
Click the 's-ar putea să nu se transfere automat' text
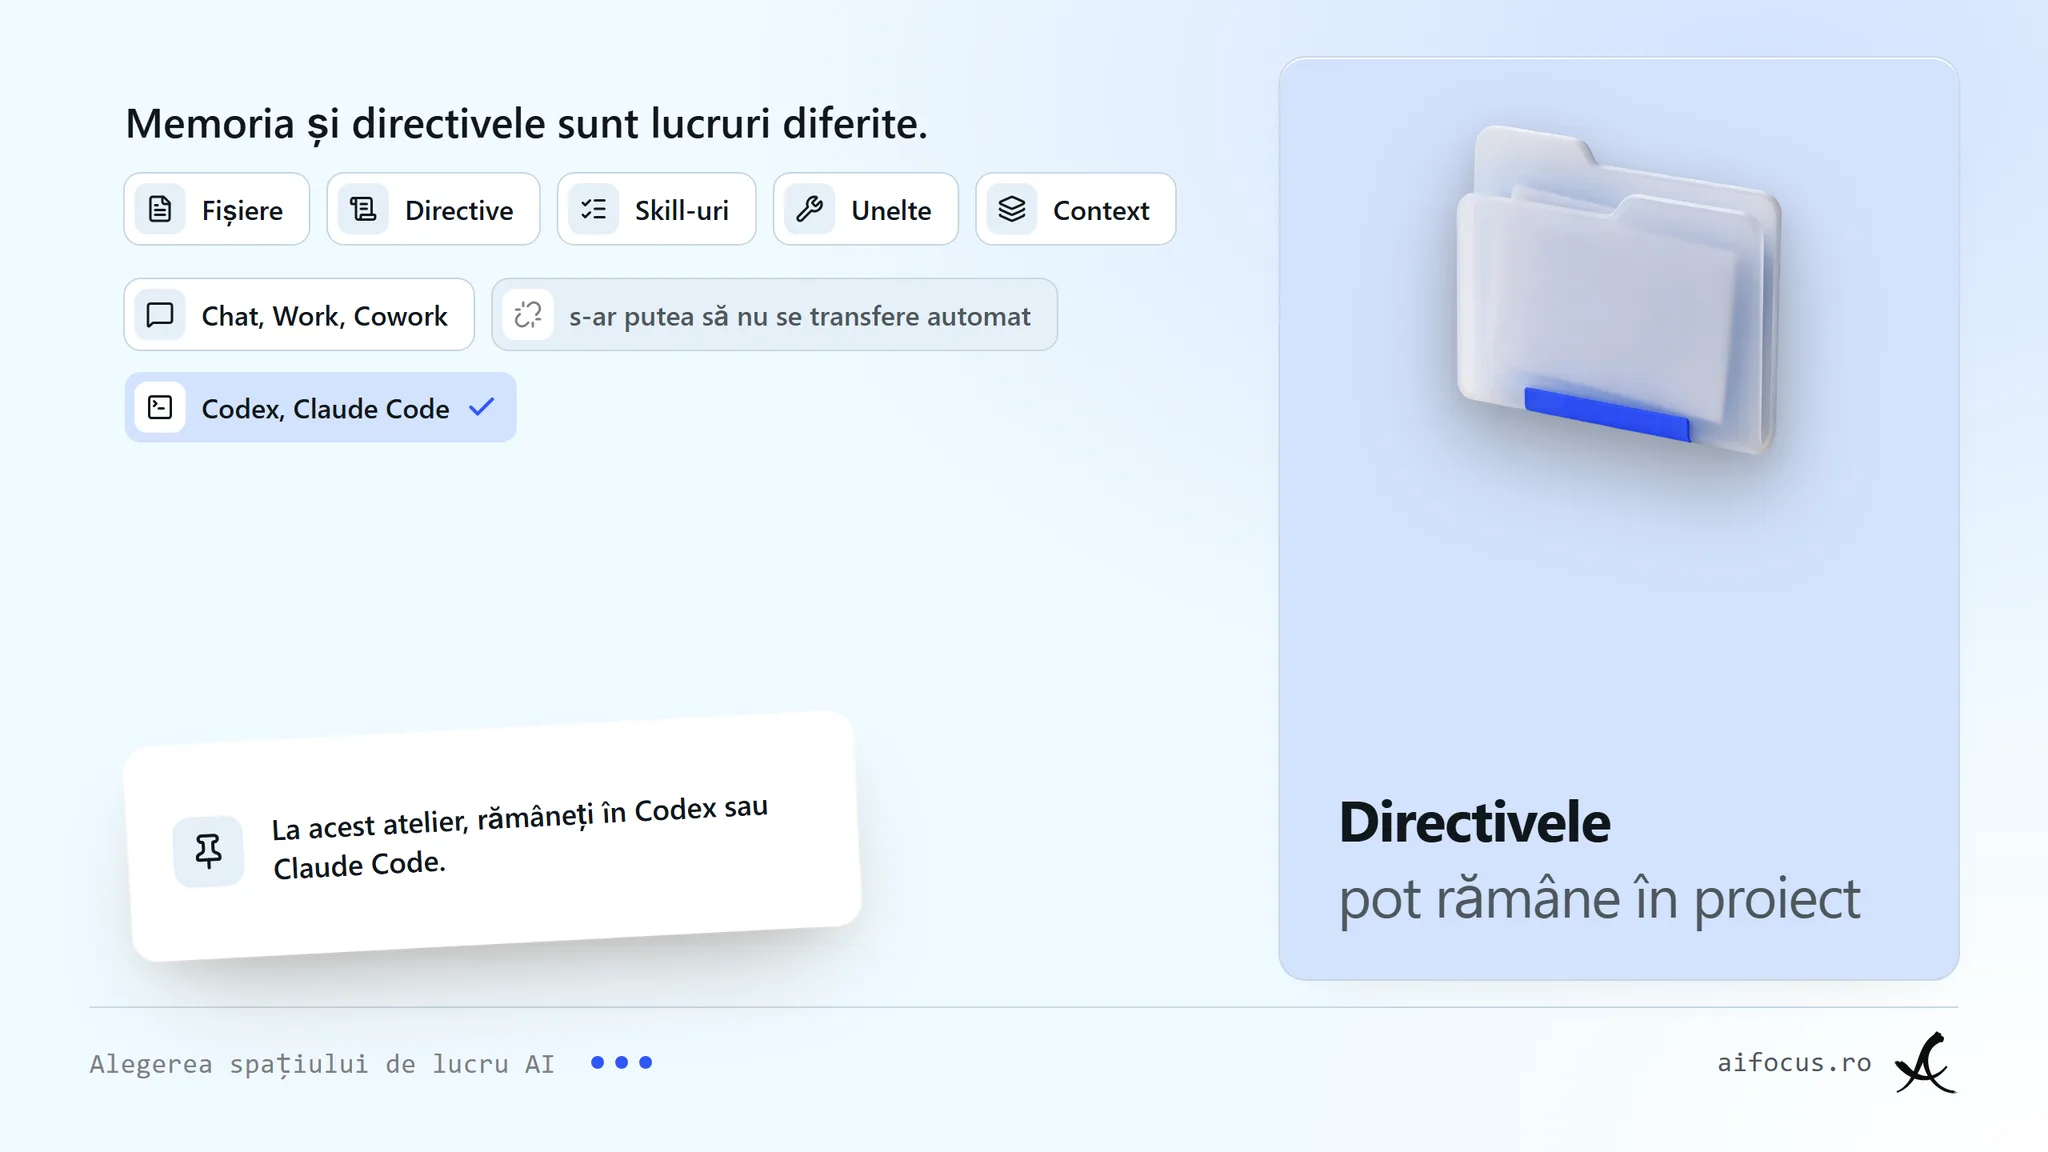click(799, 317)
